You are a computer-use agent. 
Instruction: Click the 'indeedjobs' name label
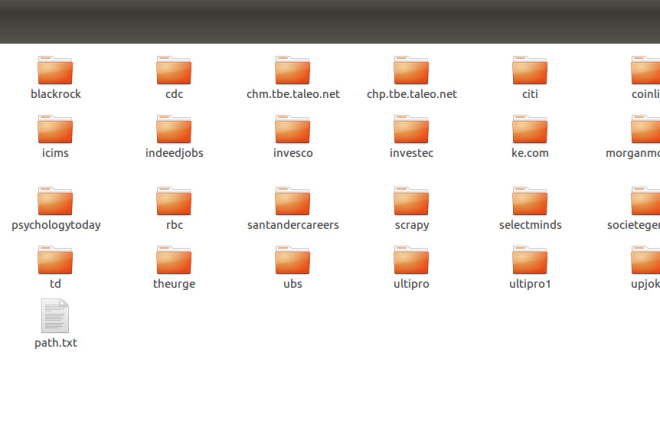pos(174,153)
